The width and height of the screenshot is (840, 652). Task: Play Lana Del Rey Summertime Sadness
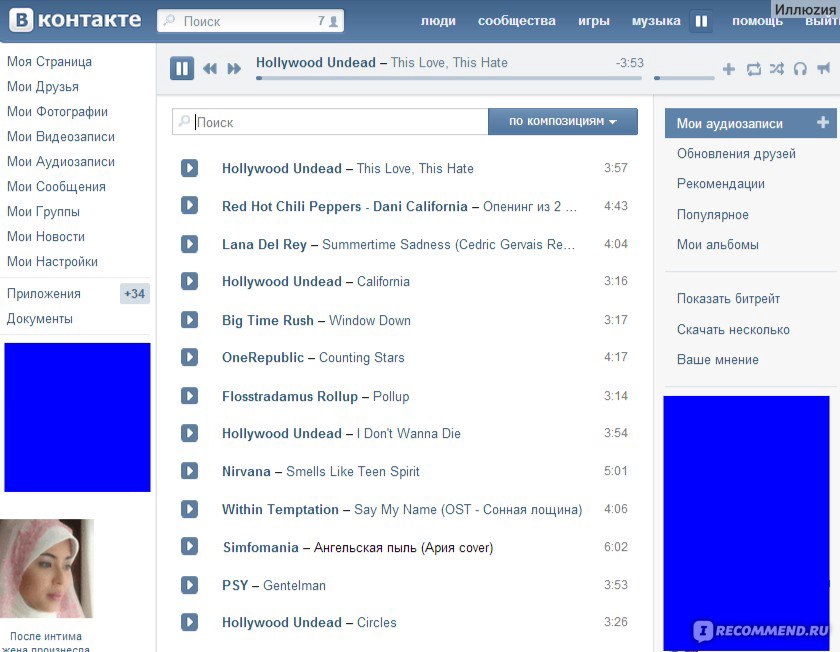tap(189, 244)
